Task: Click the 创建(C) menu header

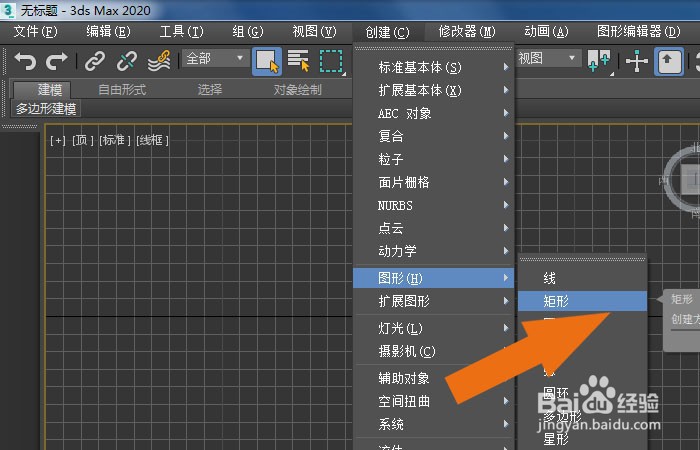Action: click(387, 32)
